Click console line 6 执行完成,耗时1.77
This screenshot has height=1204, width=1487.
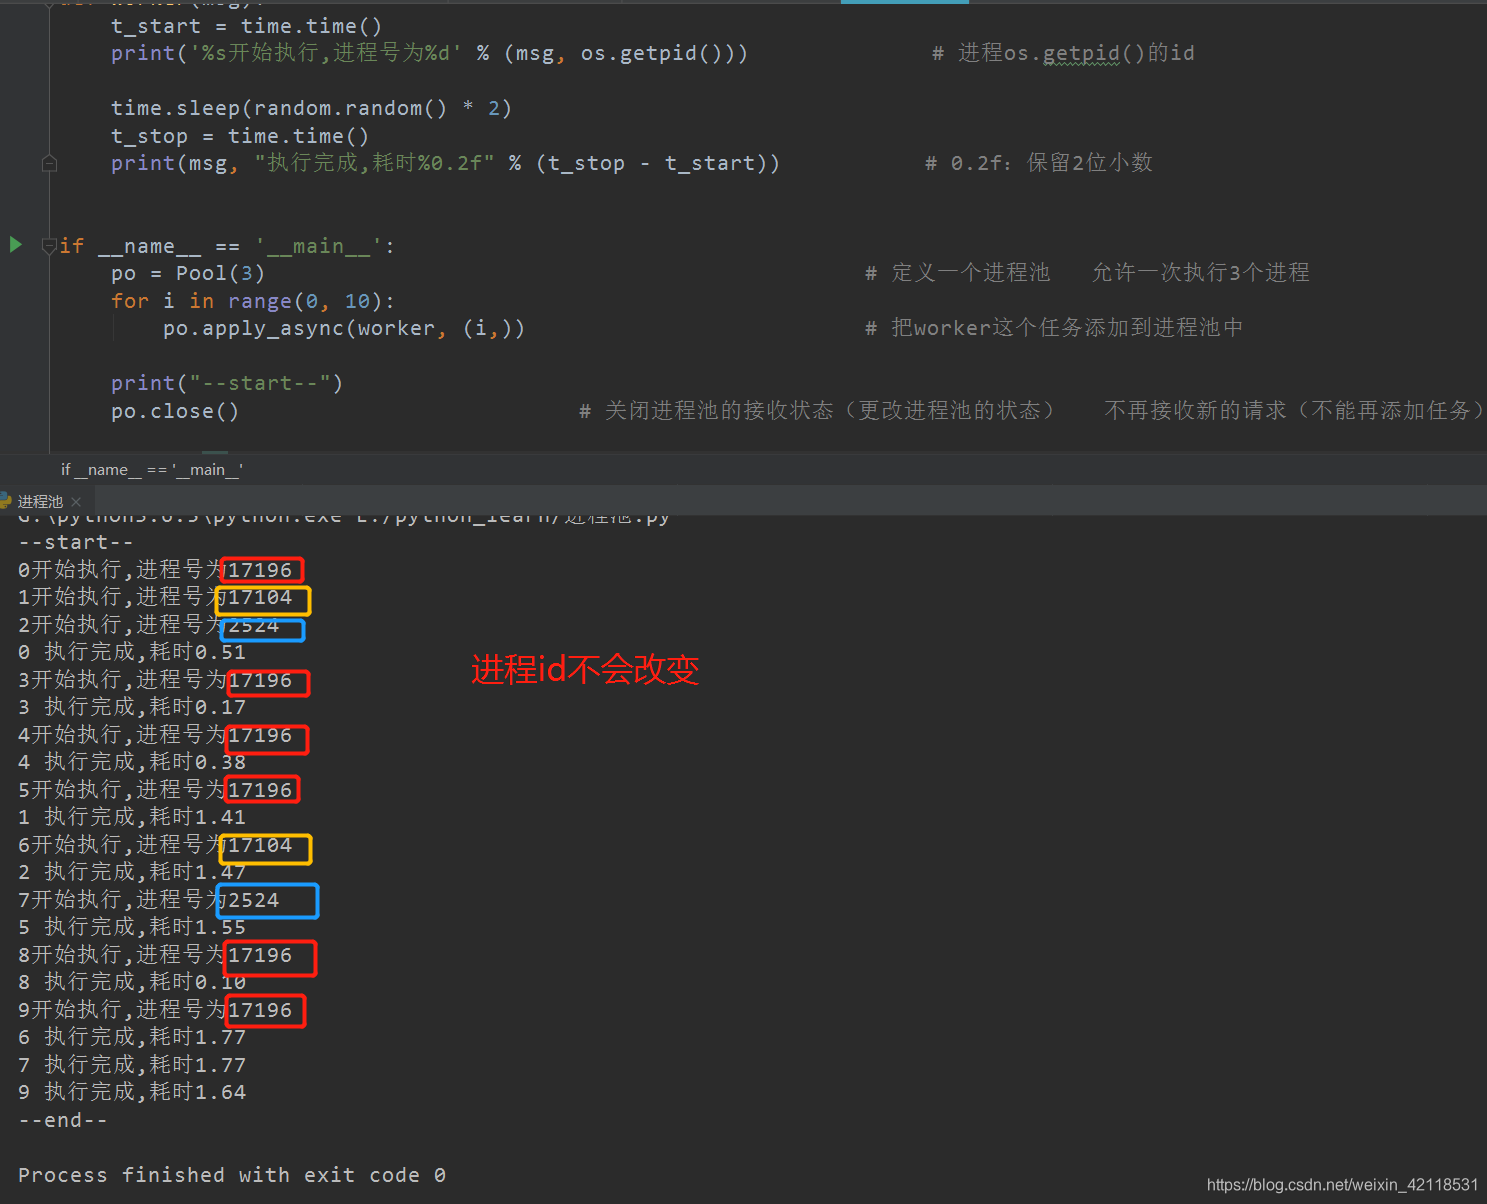132,1037
